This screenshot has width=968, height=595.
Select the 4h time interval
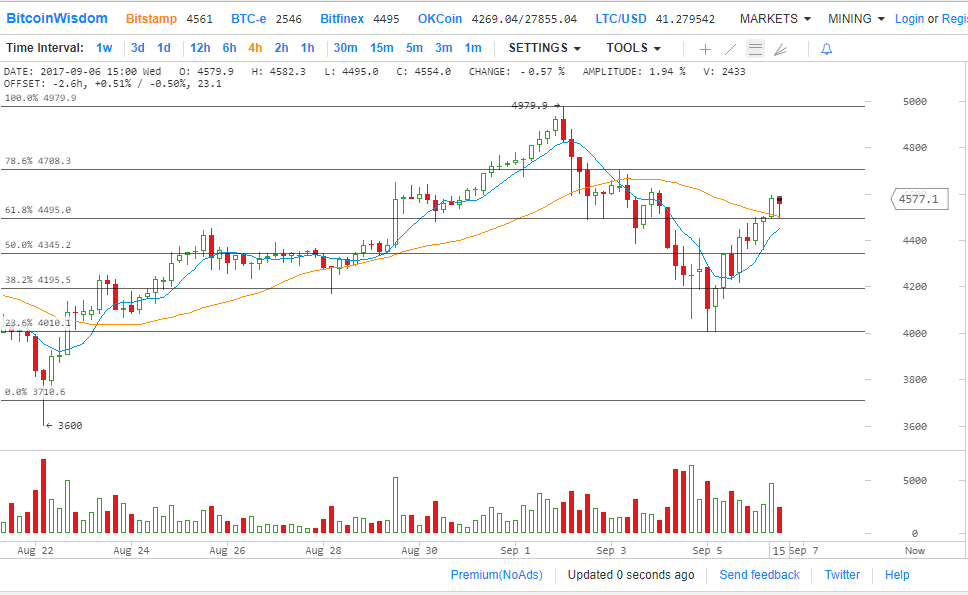pyautogui.click(x=255, y=48)
